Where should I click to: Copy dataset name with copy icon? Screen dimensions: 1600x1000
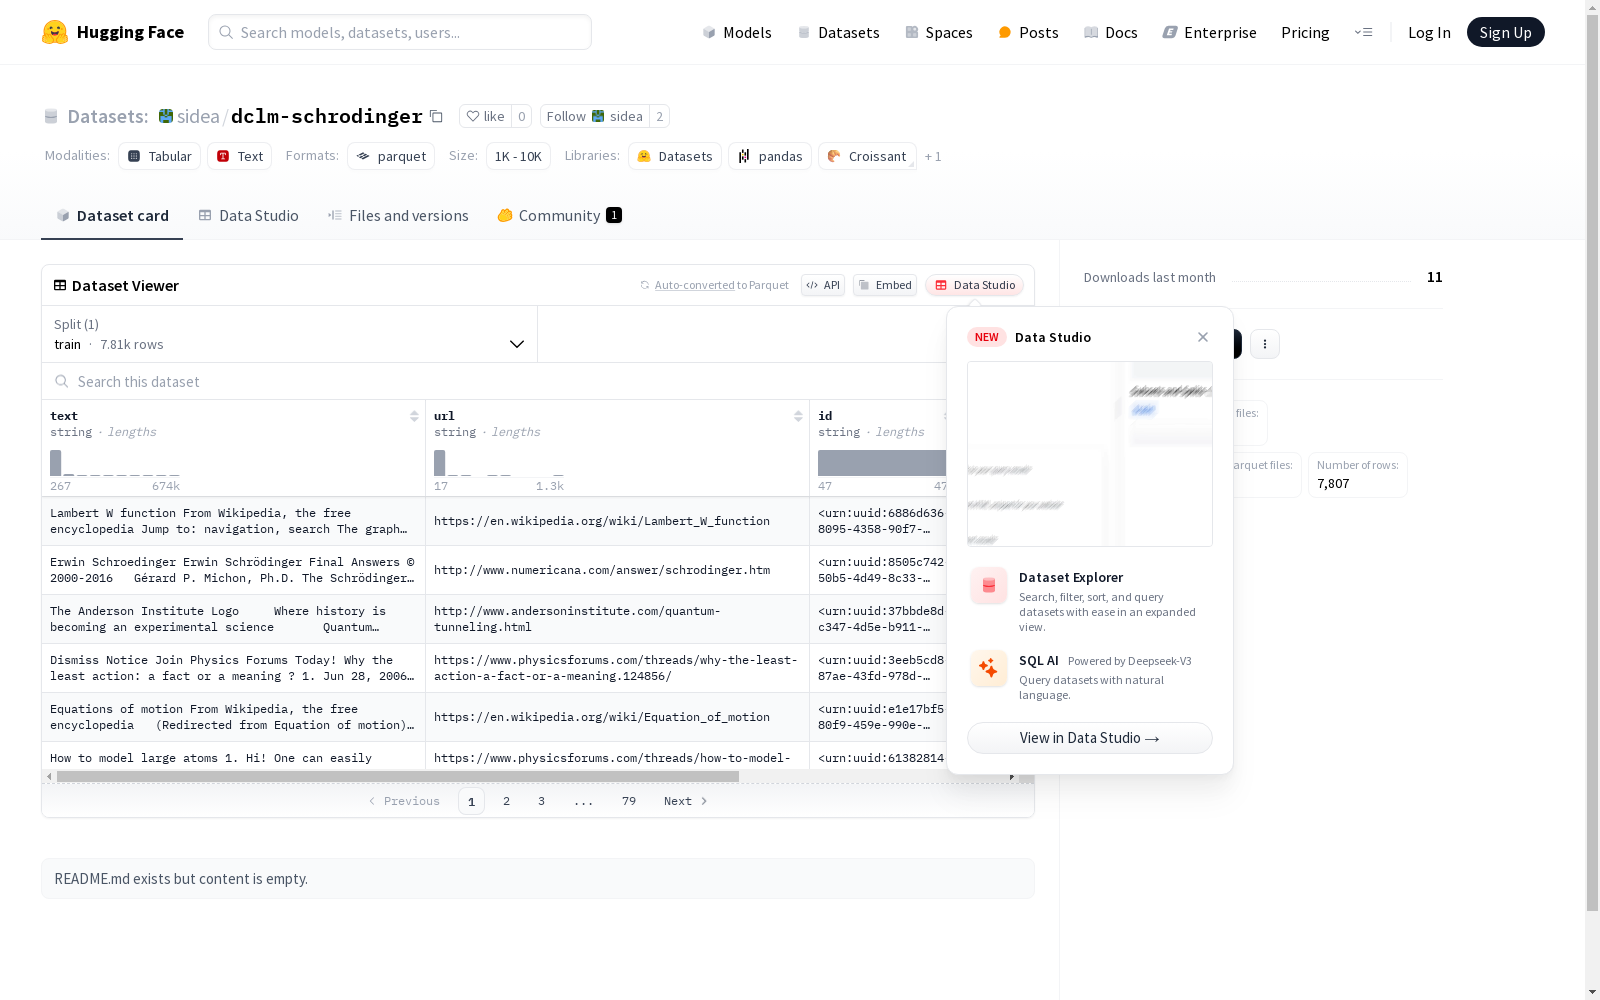(x=436, y=116)
